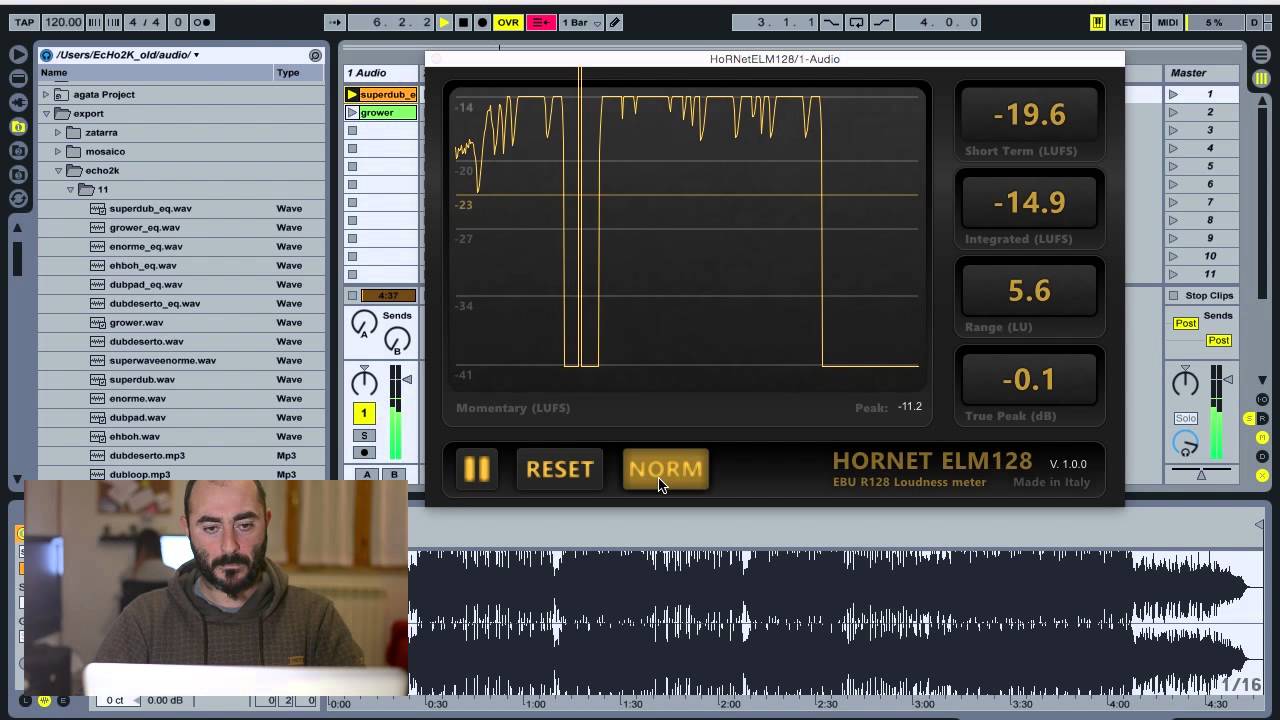Image resolution: width=1280 pixels, height=720 pixels.
Task: Toggle the Follow playback button
Action: point(335,22)
